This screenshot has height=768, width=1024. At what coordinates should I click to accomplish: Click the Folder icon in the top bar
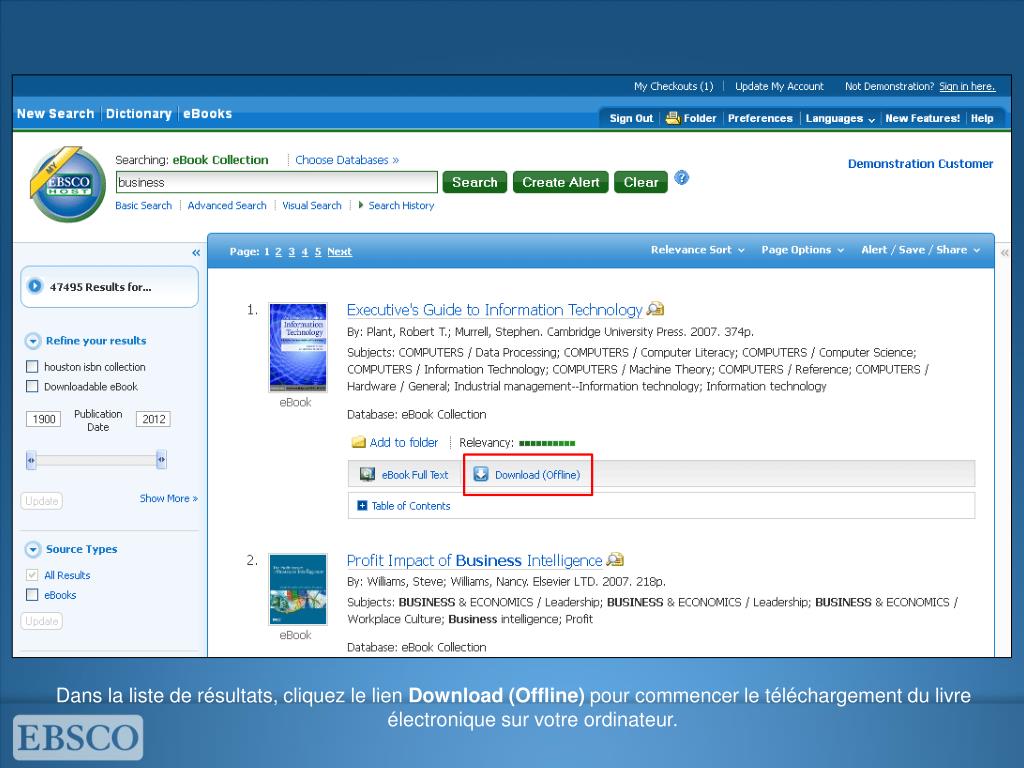pyautogui.click(x=673, y=118)
